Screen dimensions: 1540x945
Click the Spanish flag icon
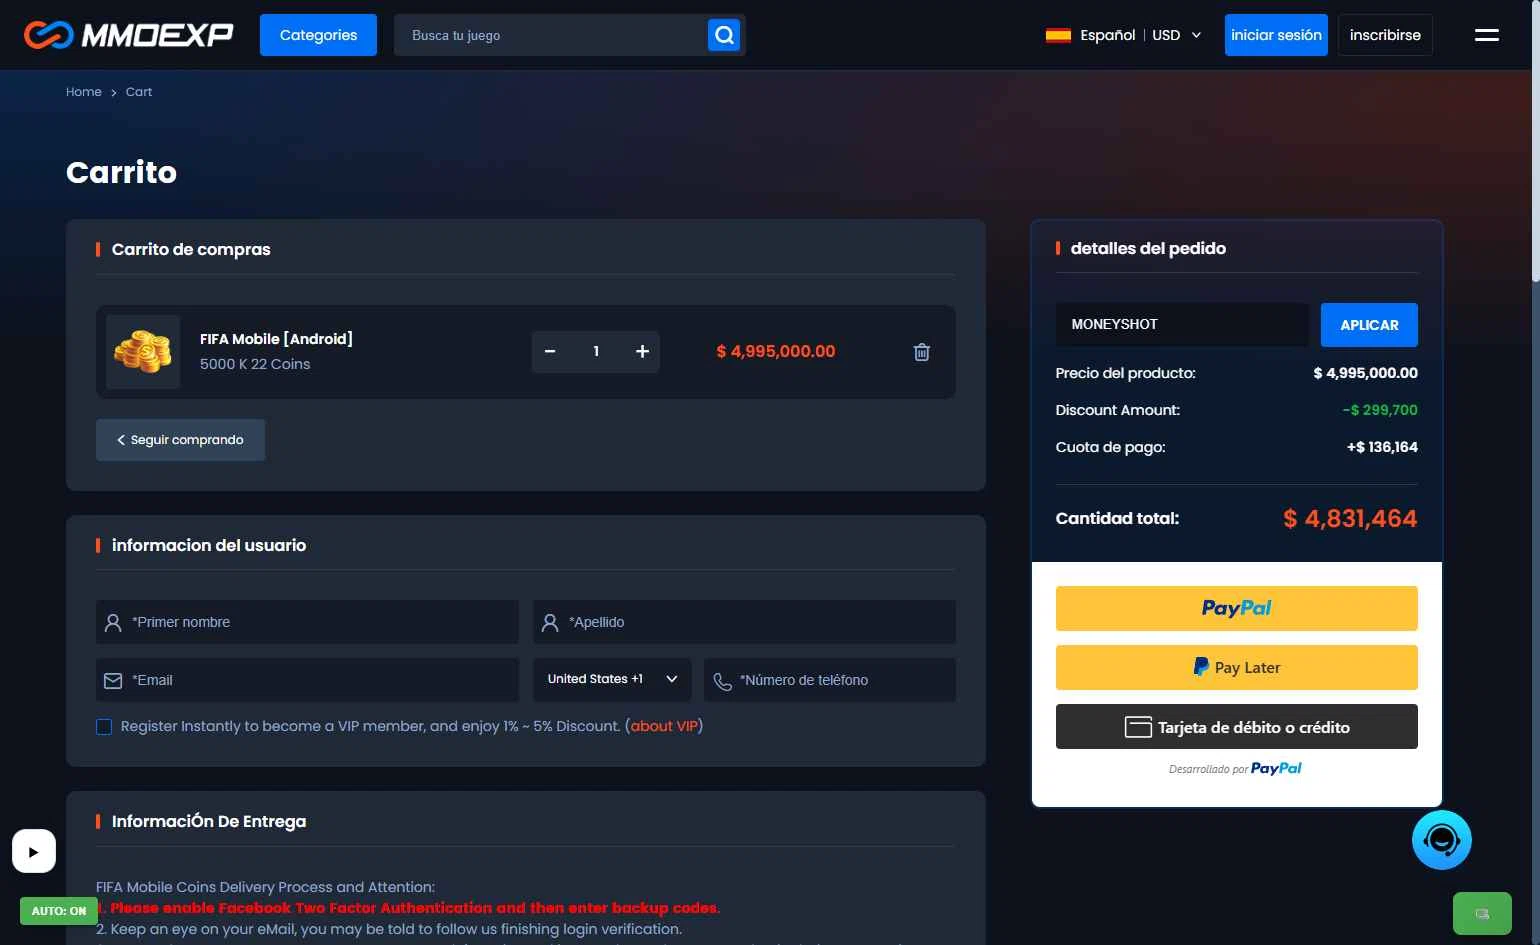pos(1058,35)
